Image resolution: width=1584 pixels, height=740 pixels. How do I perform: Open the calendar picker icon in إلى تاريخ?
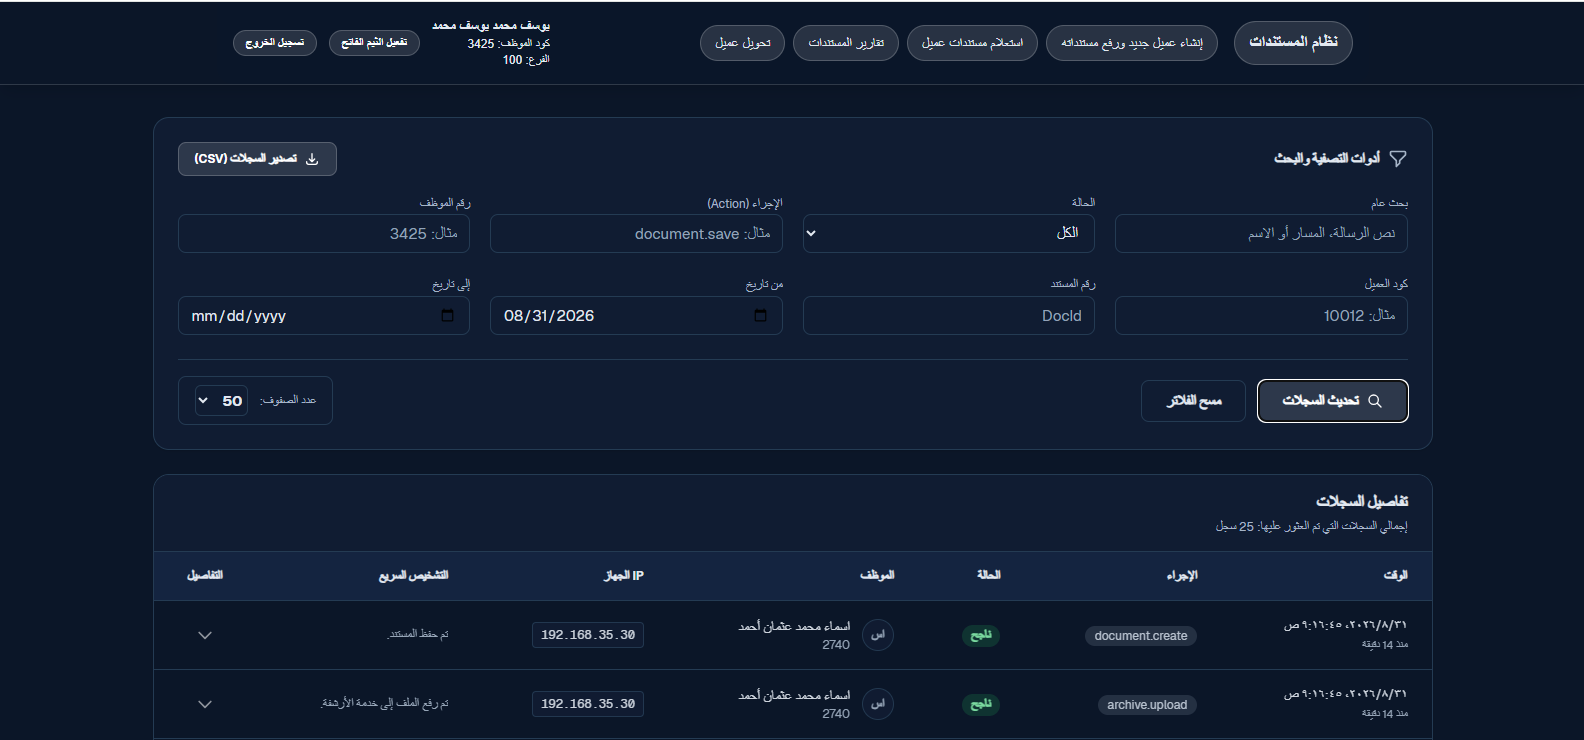[447, 316]
